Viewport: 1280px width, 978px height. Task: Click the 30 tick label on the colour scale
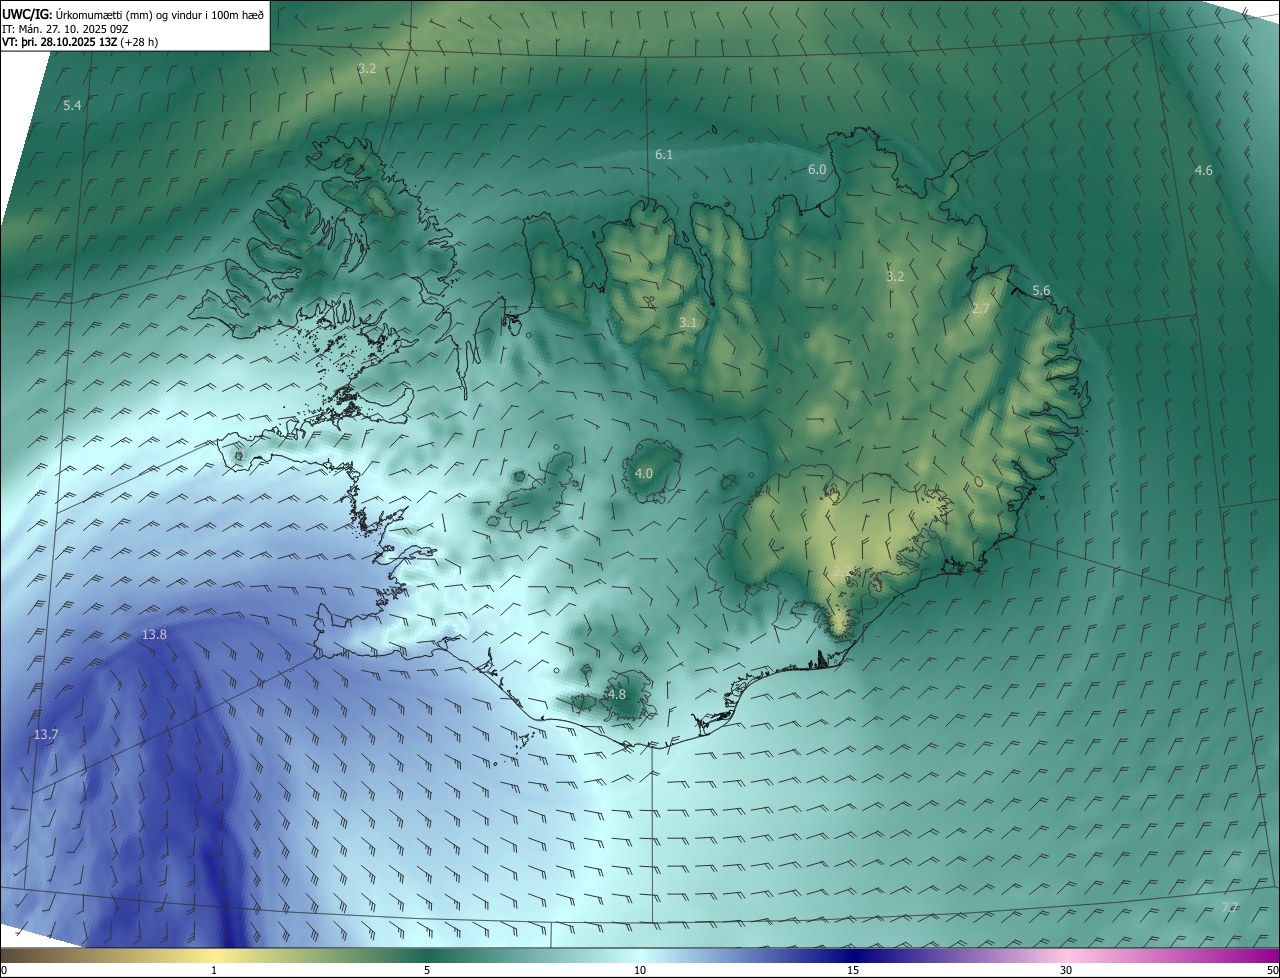[x=1066, y=971]
